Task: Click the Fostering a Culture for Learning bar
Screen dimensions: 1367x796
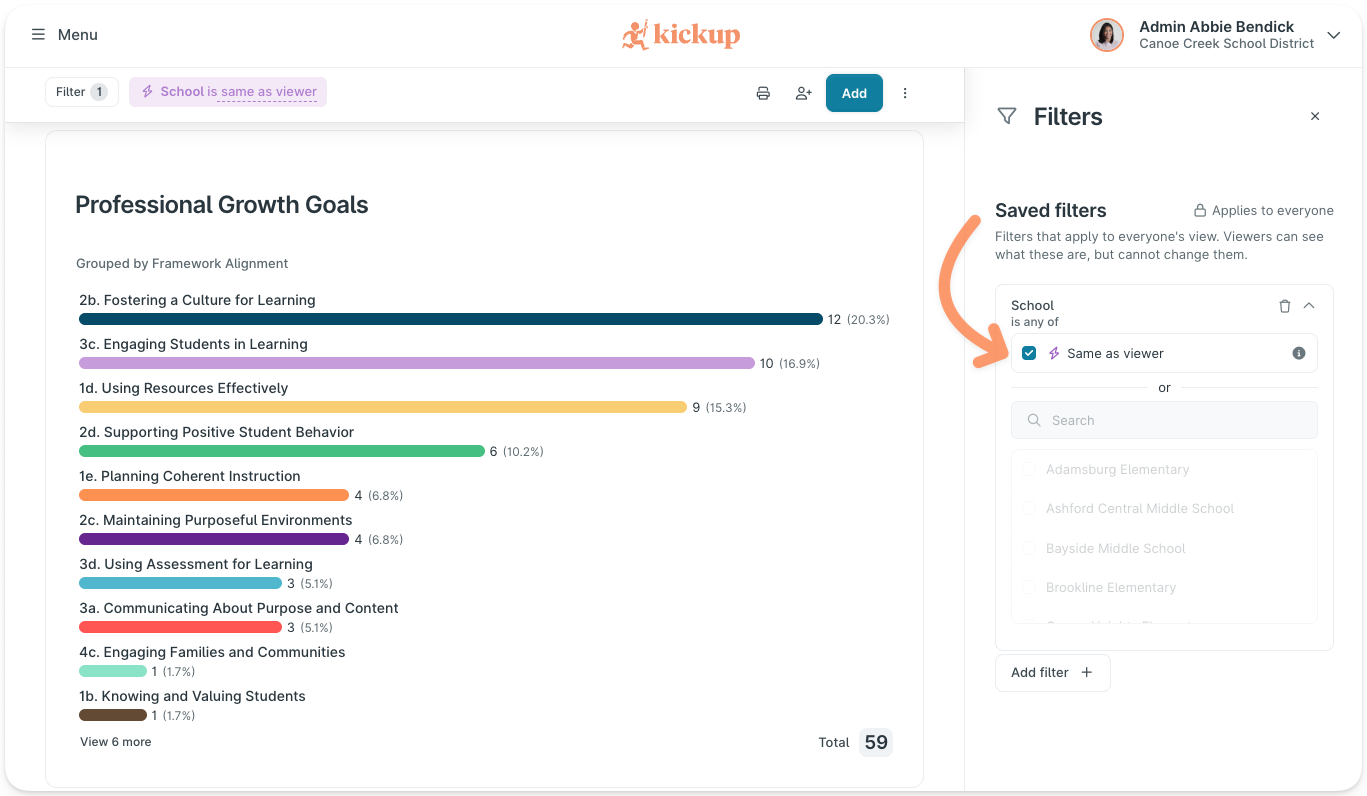Action: click(x=450, y=319)
